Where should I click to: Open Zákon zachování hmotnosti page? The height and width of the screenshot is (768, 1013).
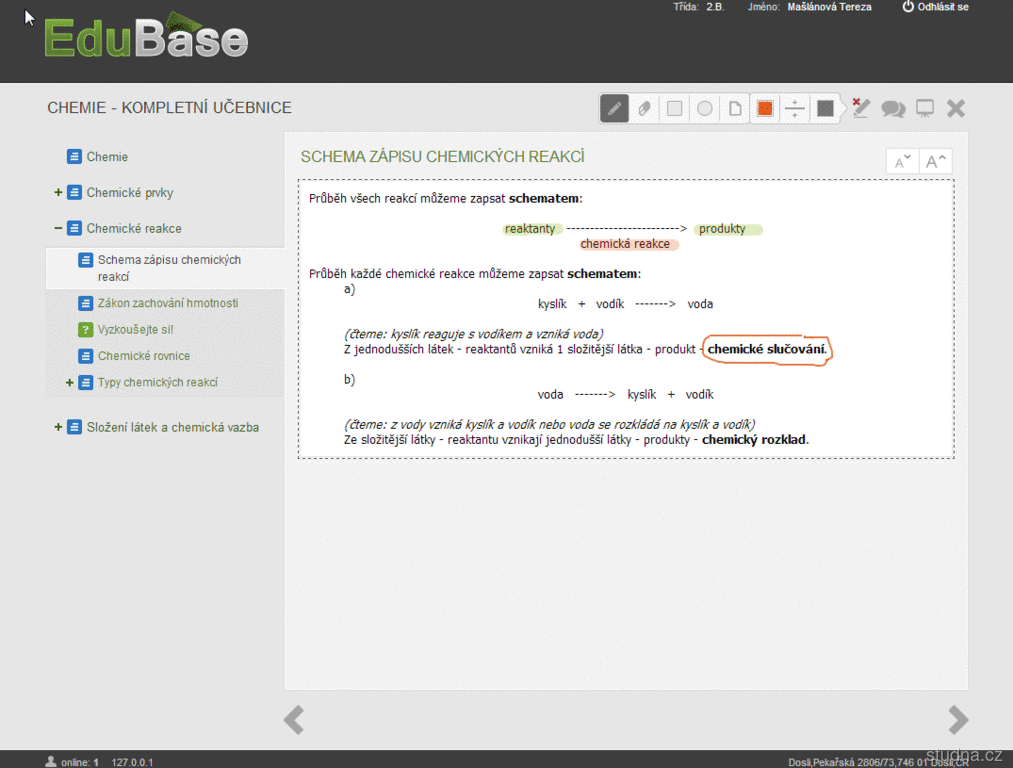coord(168,303)
